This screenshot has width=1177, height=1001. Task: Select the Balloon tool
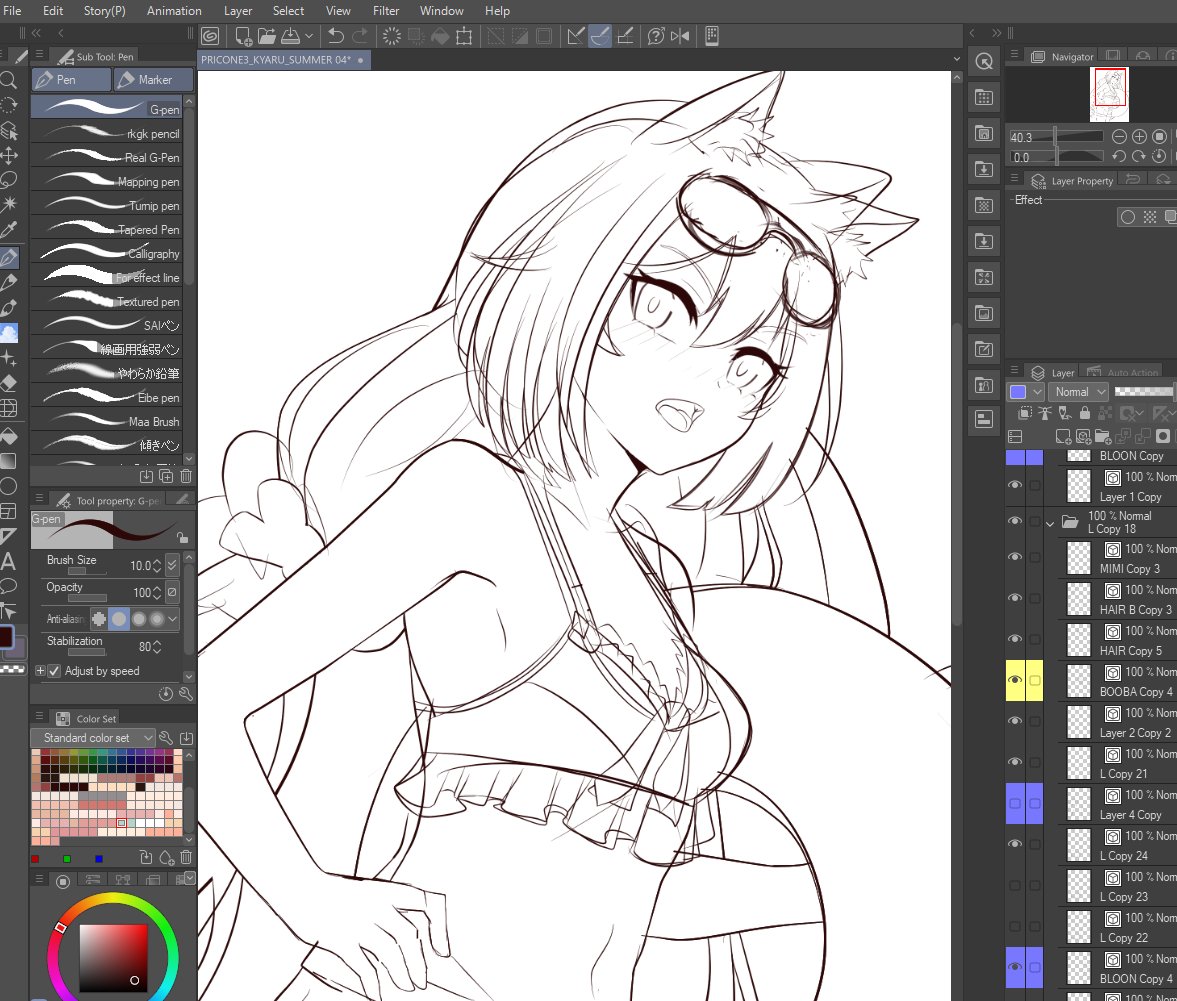[8, 586]
